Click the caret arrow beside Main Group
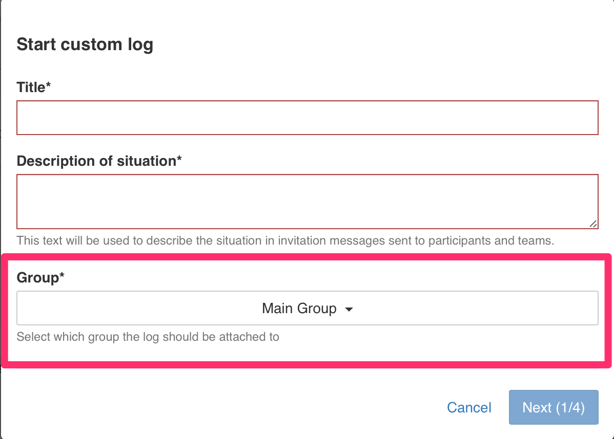The width and height of the screenshot is (614, 439). pyautogui.click(x=349, y=310)
